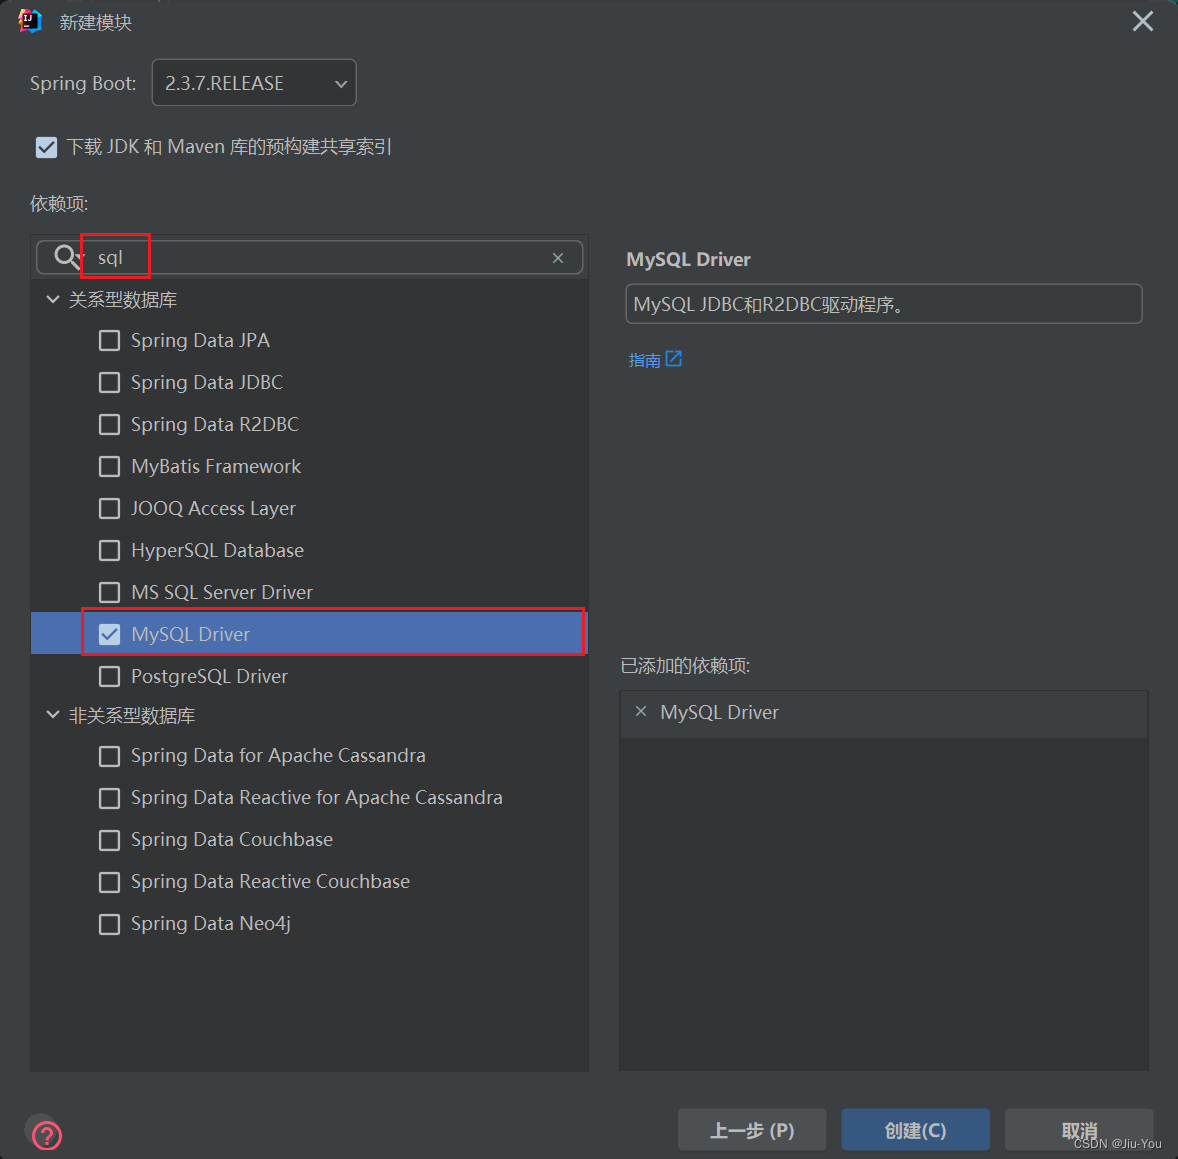Collapse the 非关系型数据库 group
The height and width of the screenshot is (1159, 1178).
pyautogui.click(x=53, y=714)
